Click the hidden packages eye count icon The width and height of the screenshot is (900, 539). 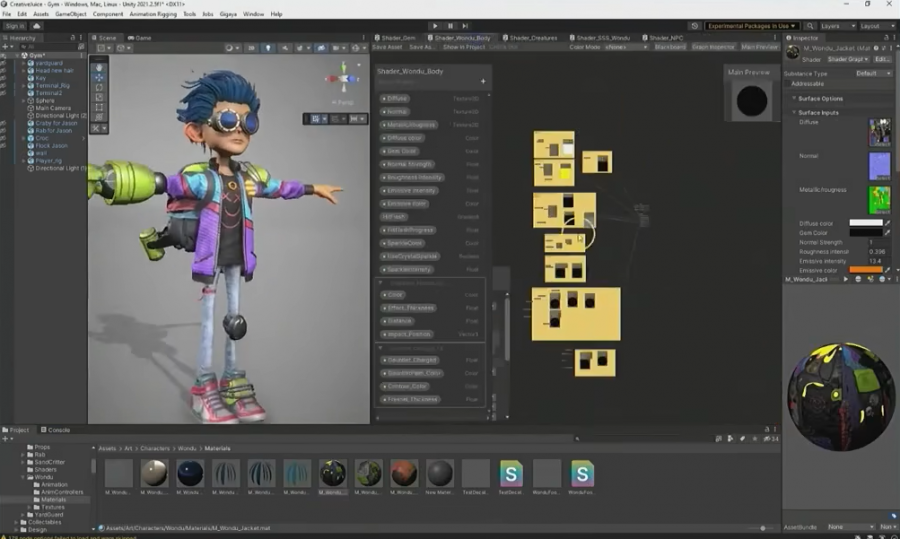click(771, 439)
